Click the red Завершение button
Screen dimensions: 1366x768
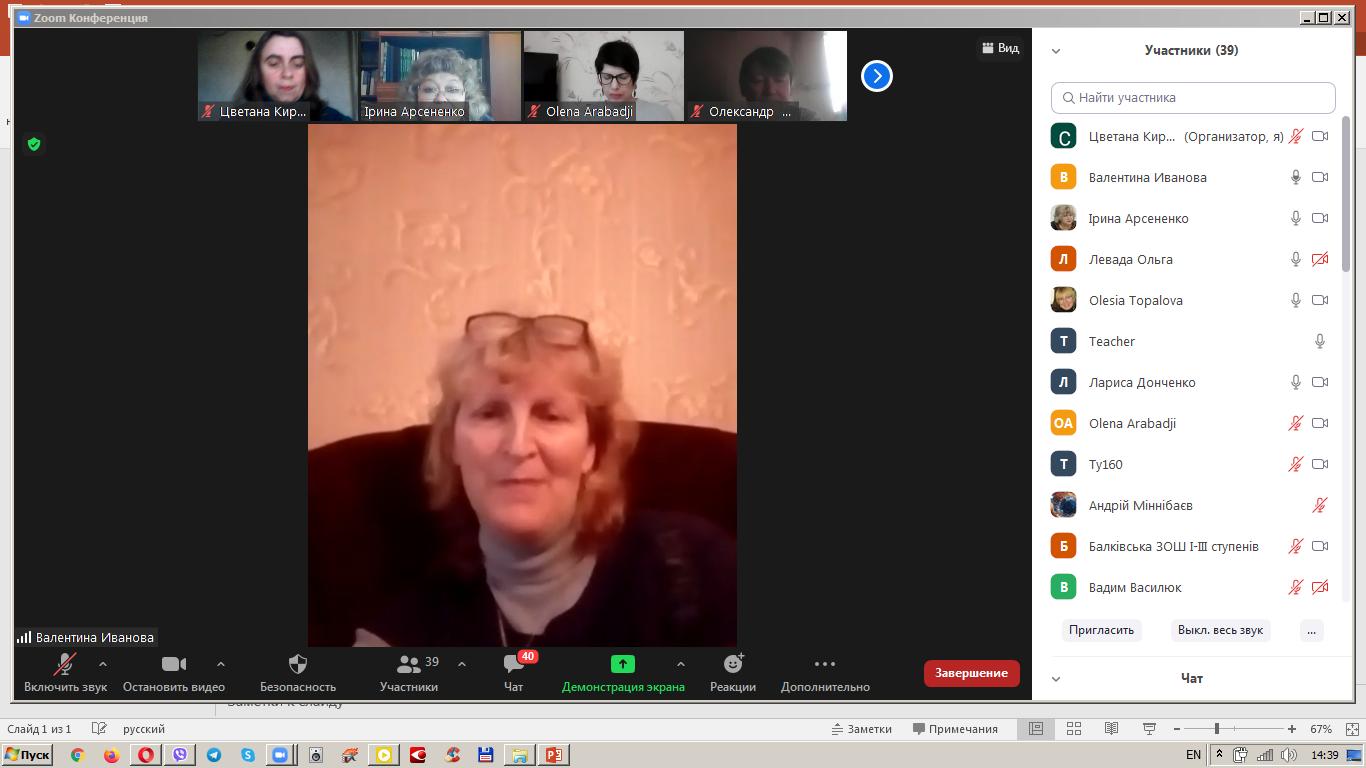tap(971, 673)
